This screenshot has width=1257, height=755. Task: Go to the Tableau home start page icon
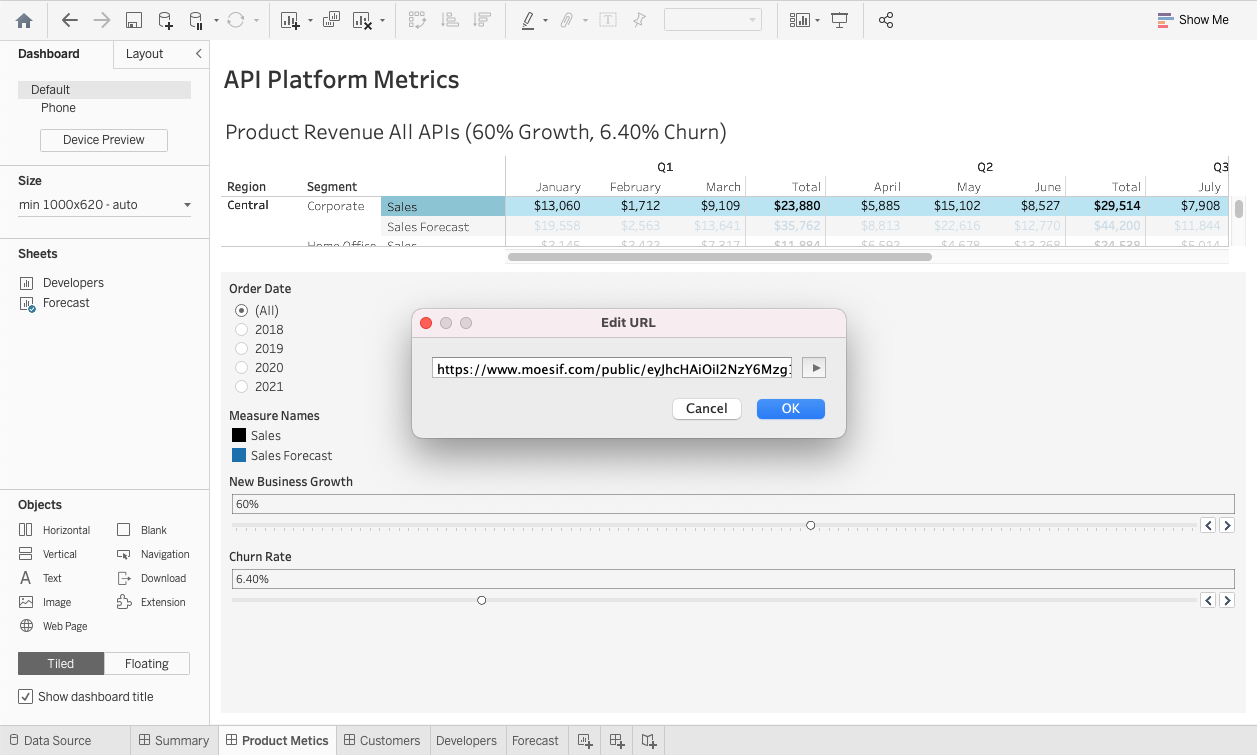click(x=24, y=20)
